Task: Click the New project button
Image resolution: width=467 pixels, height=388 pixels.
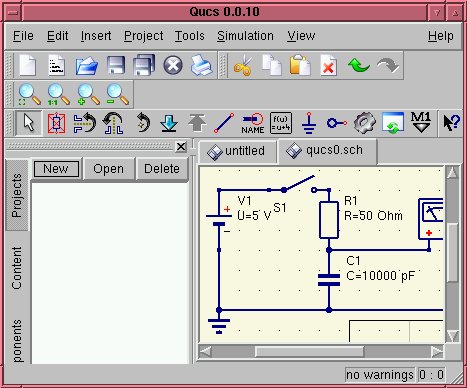Action: (56, 169)
